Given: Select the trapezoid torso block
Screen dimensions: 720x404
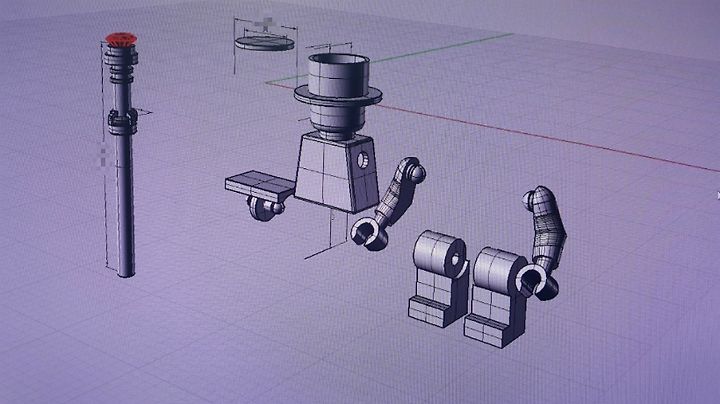Looking at the screenshot, I should tap(337, 173).
